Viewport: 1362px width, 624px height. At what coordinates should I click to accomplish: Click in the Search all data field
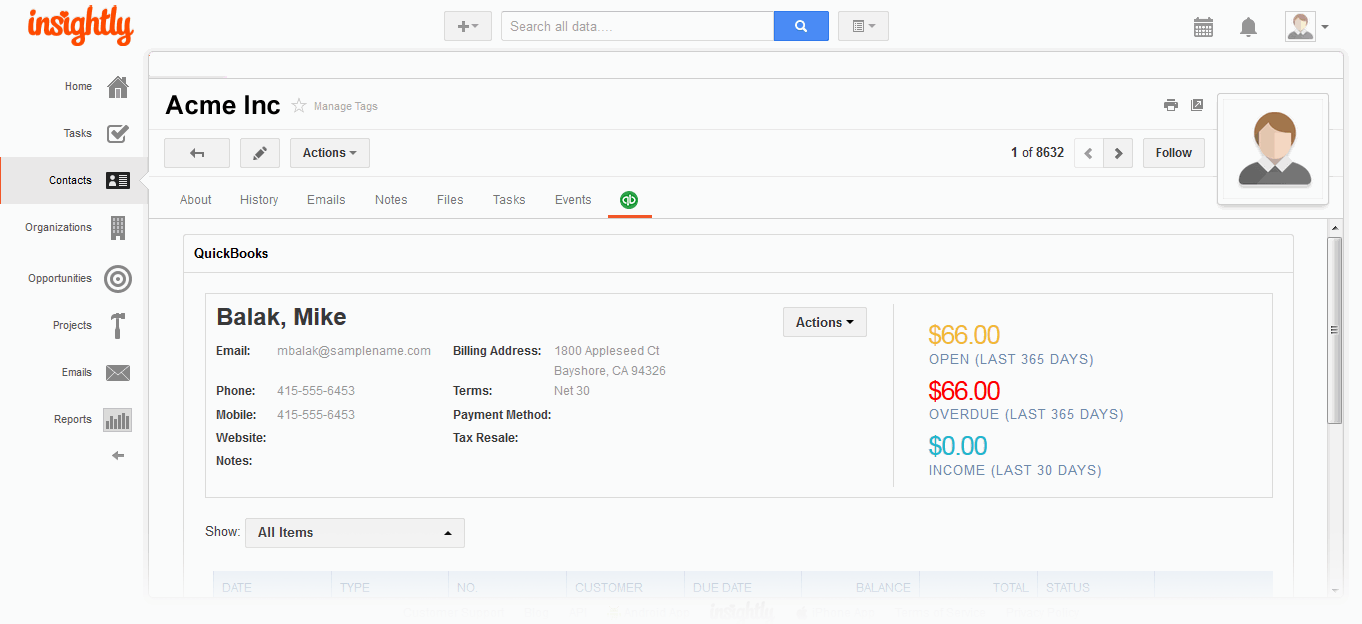637,26
